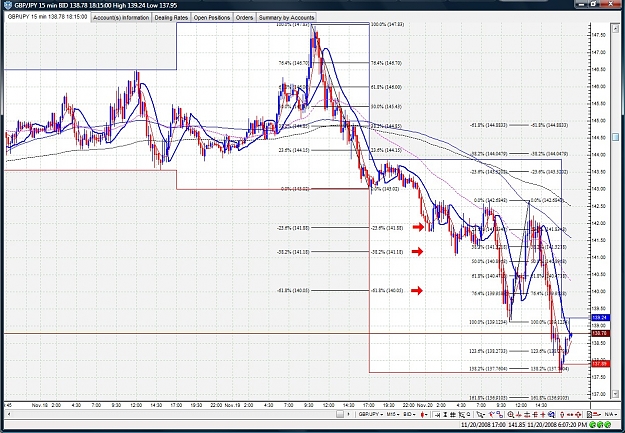Click the red-blue line drawing tool icon
The image size is (625, 433).
click(492, 414)
